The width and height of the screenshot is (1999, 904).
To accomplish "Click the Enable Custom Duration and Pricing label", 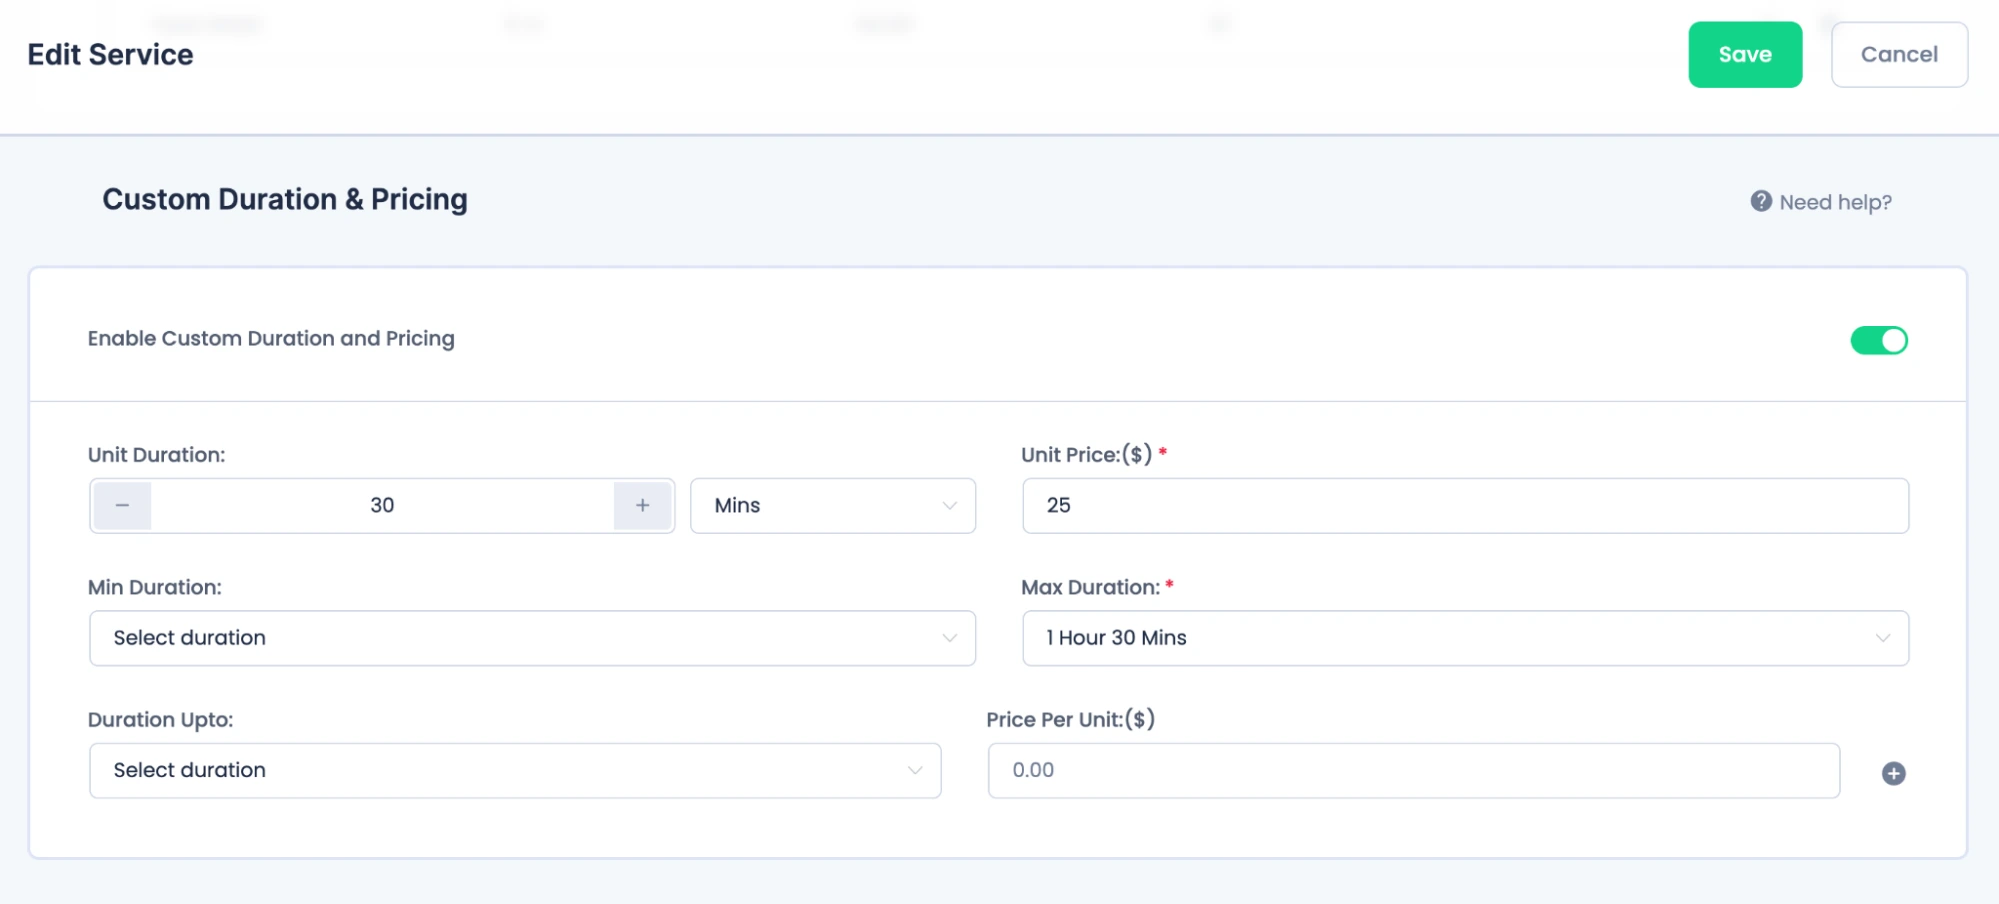I will click(x=271, y=338).
